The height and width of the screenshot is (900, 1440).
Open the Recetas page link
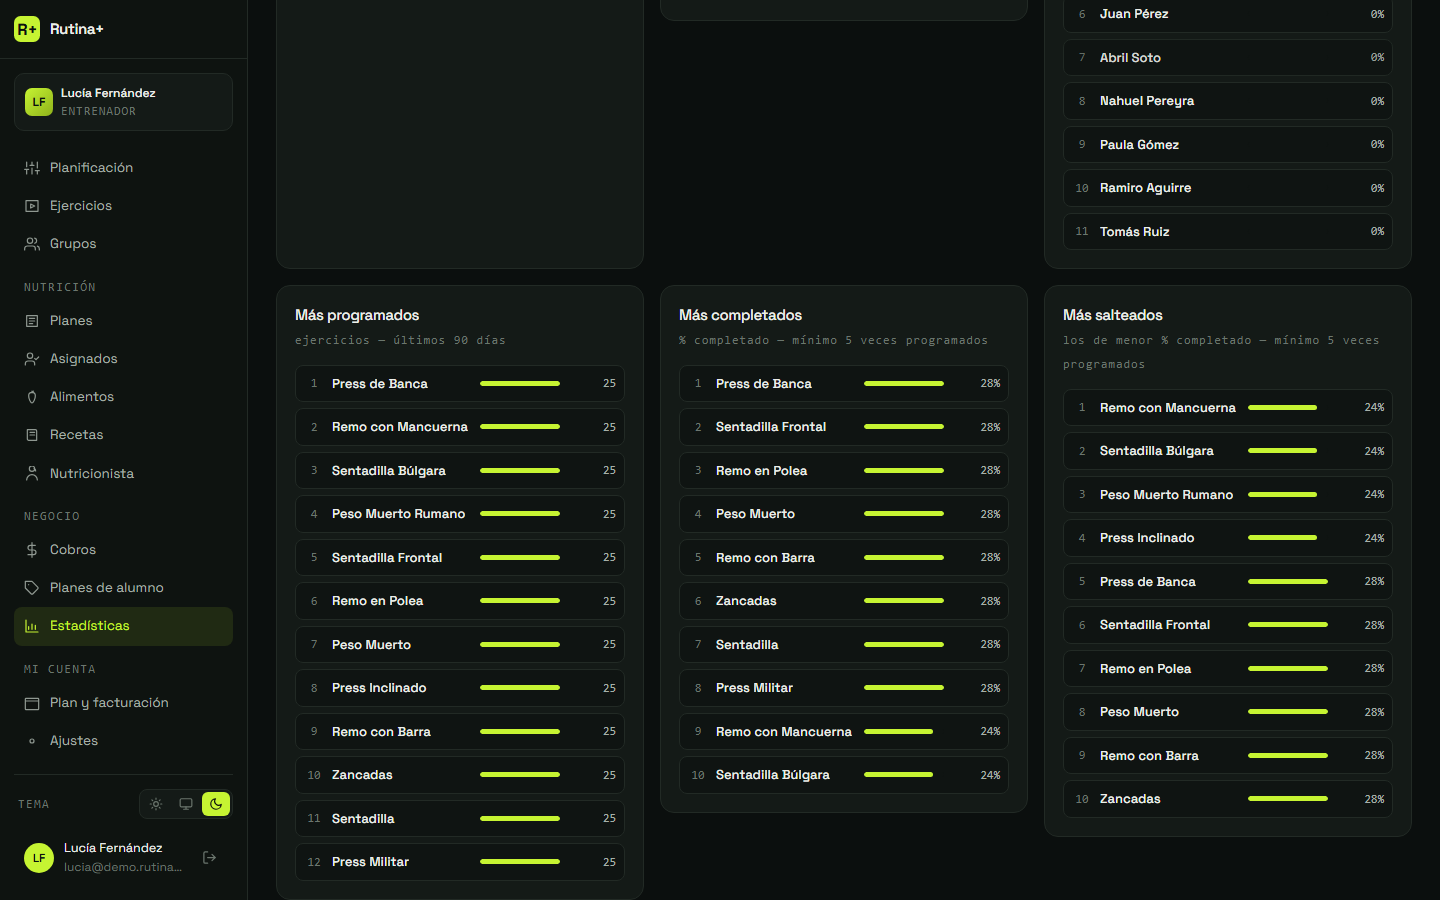click(123, 435)
